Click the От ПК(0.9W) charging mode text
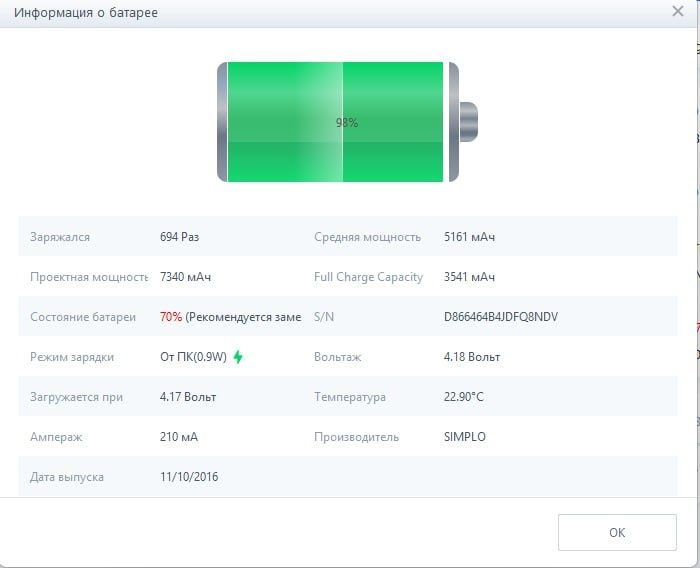The width and height of the screenshot is (700, 568). 194,357
